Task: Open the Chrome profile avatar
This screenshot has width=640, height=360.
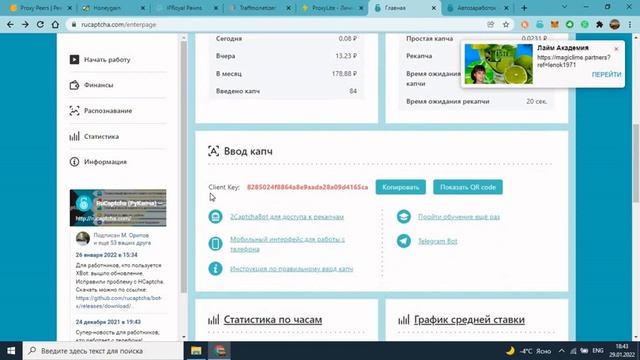Action: click(x=615, y=24)
